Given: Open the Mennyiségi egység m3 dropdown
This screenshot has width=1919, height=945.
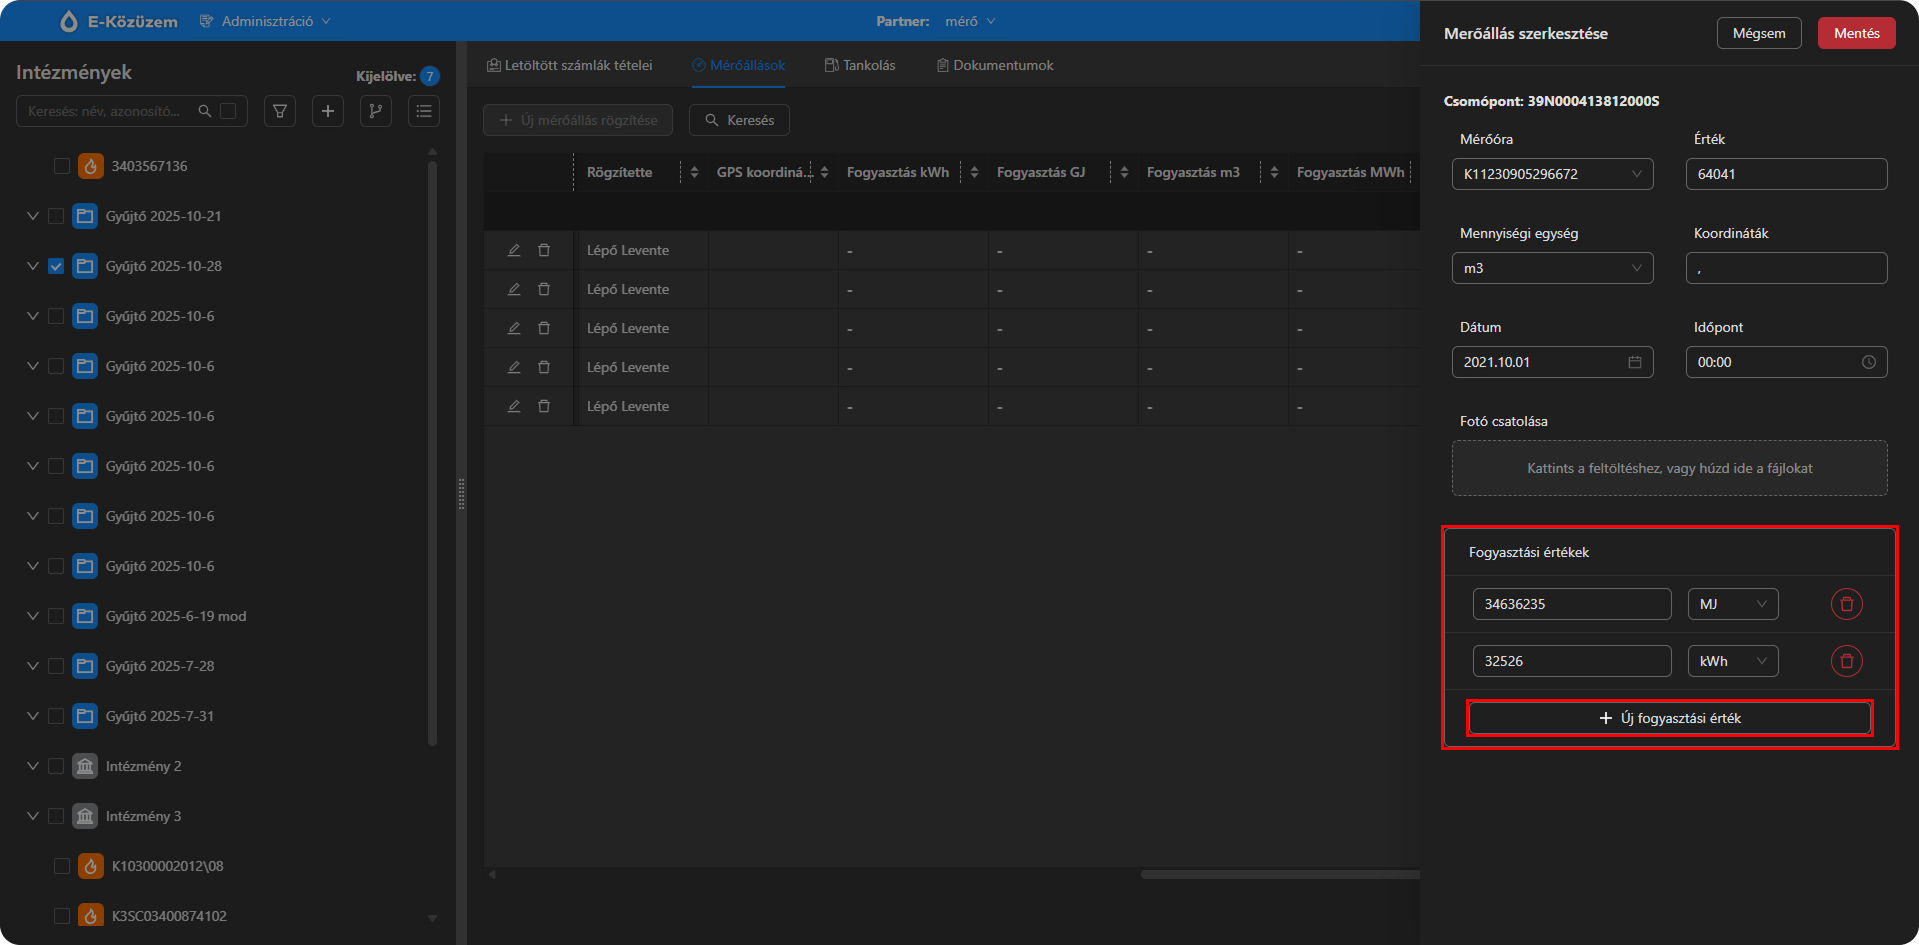Looking at the screenshot, I should point(1552,268).
